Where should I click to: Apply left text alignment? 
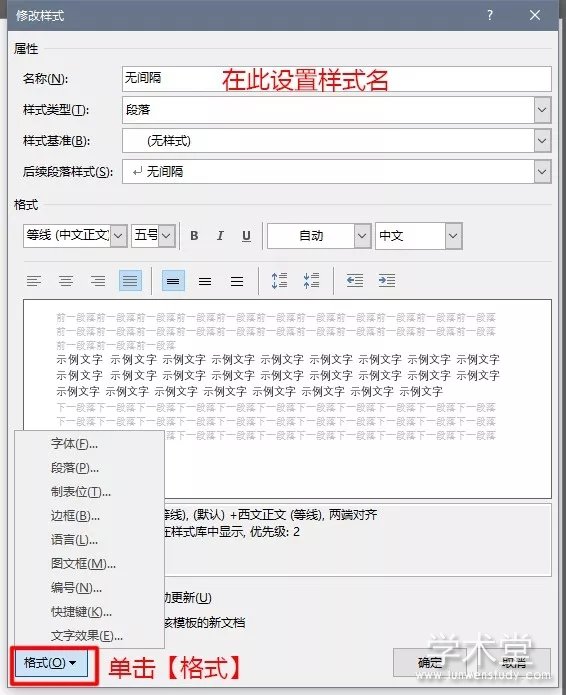point(34,281)
